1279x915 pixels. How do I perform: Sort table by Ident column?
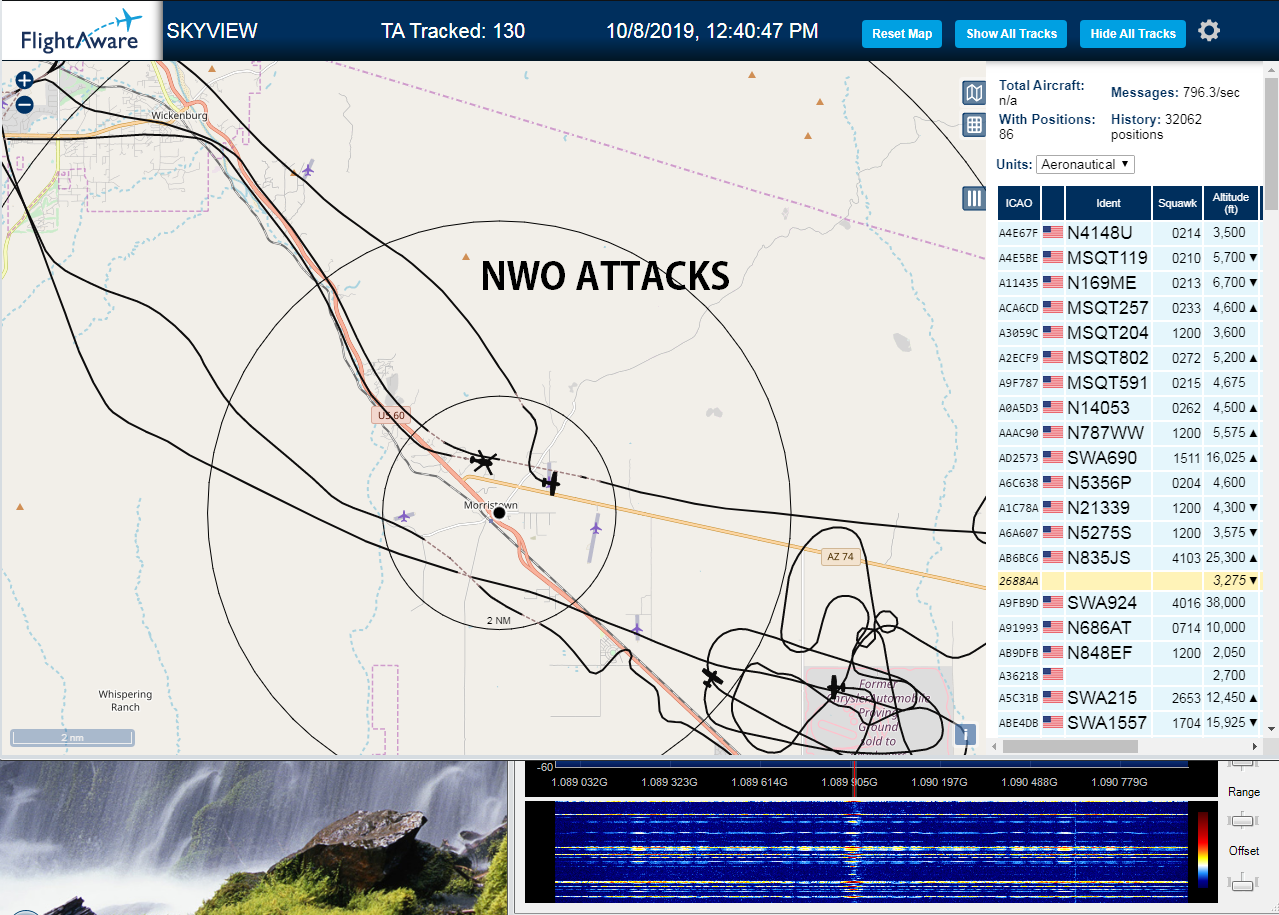click(x=1108, y=203)
